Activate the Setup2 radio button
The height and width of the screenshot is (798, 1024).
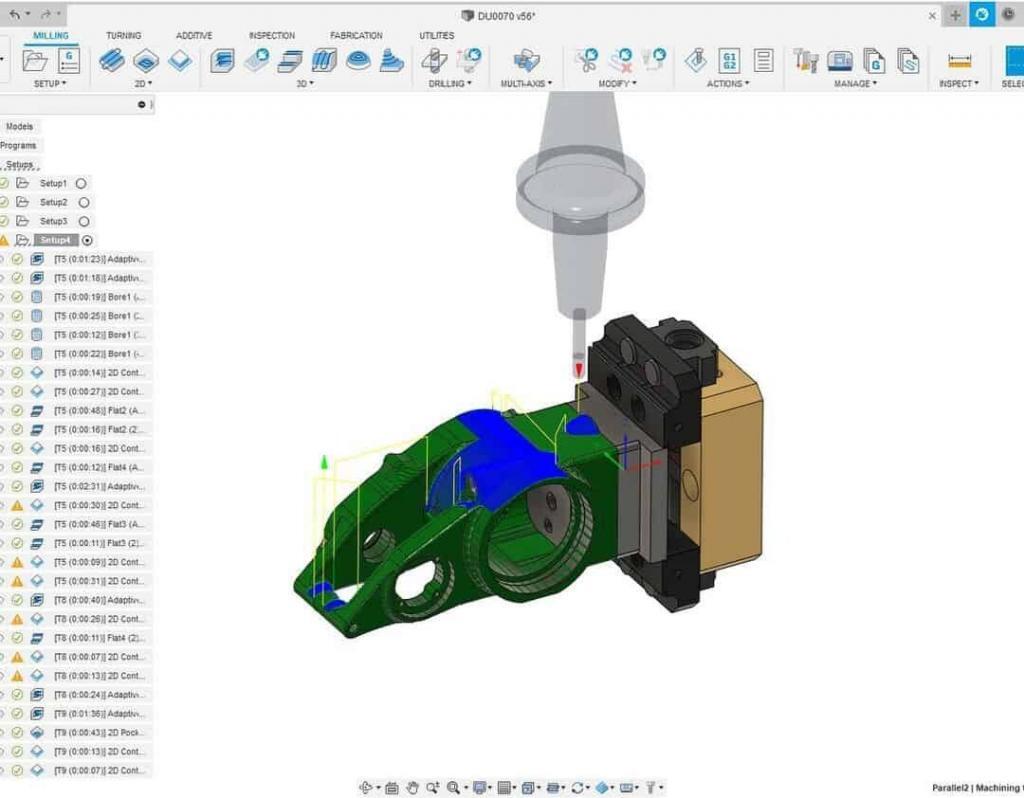click(x=84, y=202)
